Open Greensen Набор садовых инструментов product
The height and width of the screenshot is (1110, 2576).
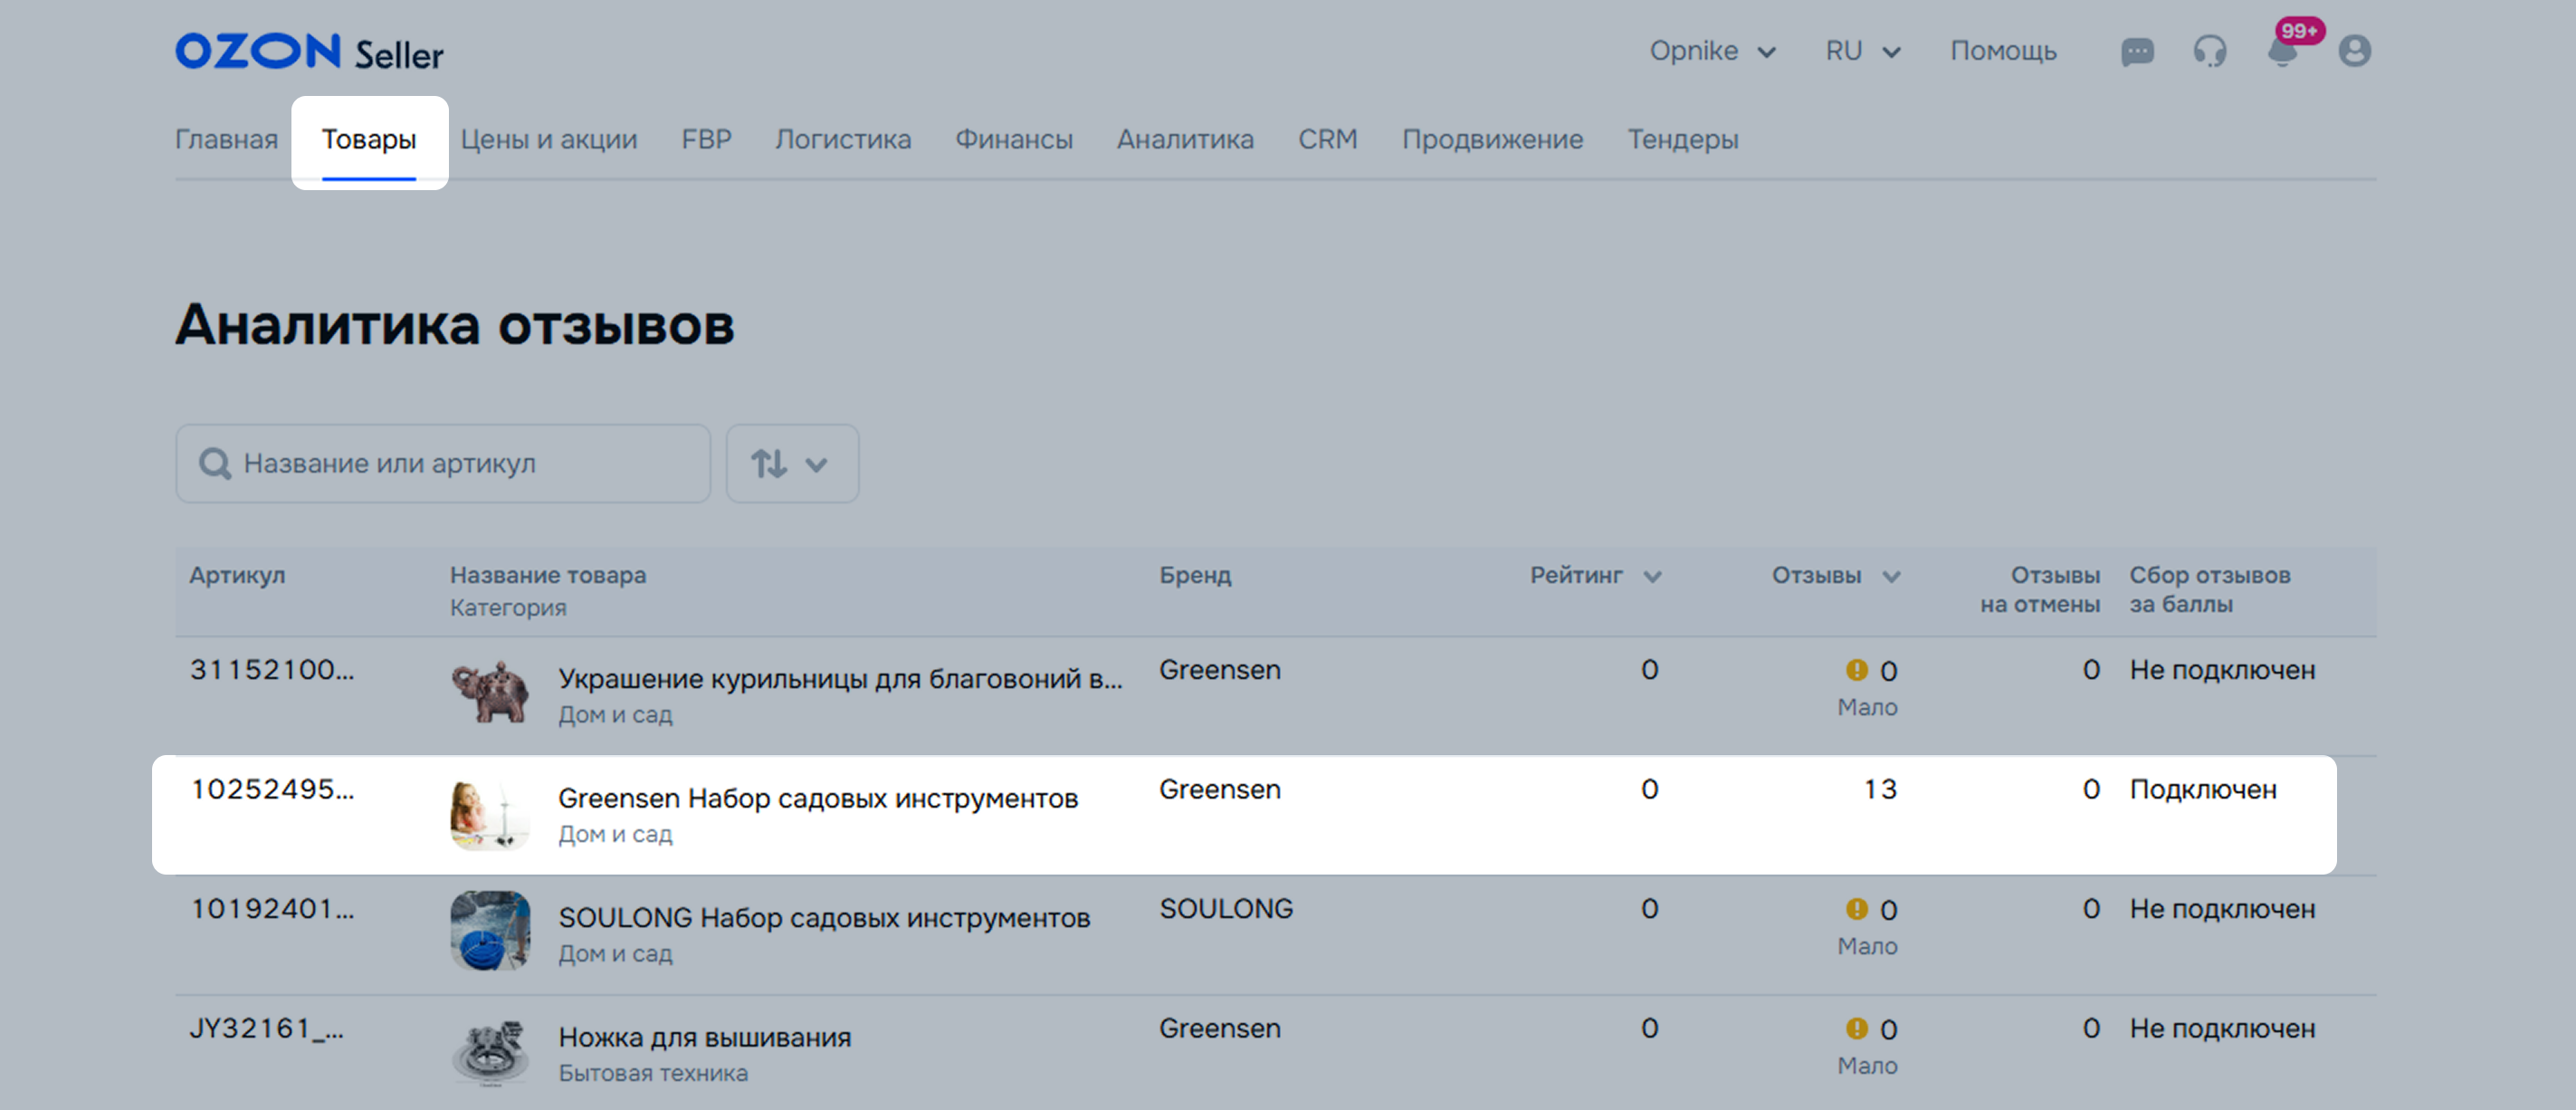tap(818, 799)
